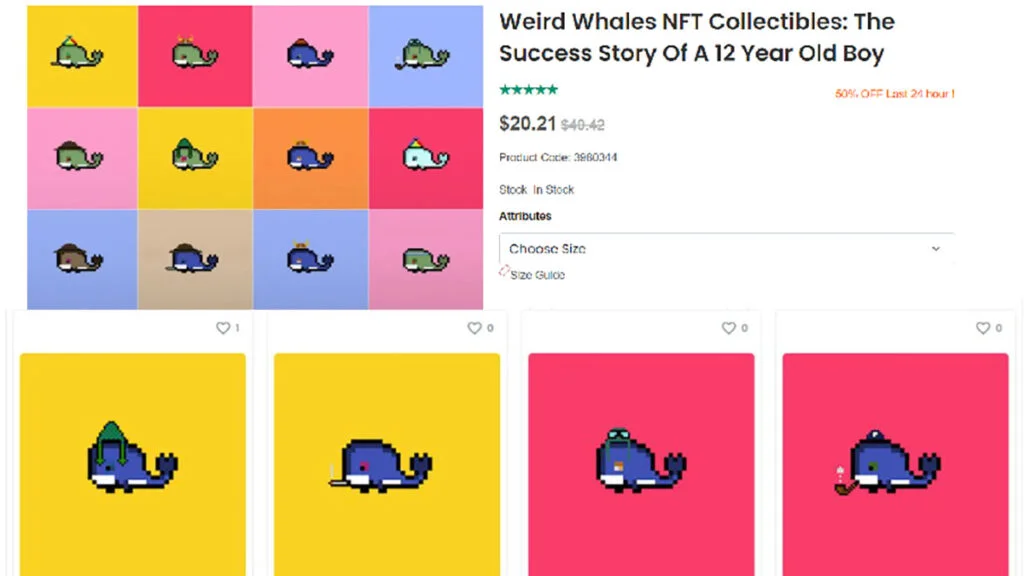Viewport: 1024px width, 576px height.
Task: Click the 50% OFF promo text
Action: (x=894, y=93)
